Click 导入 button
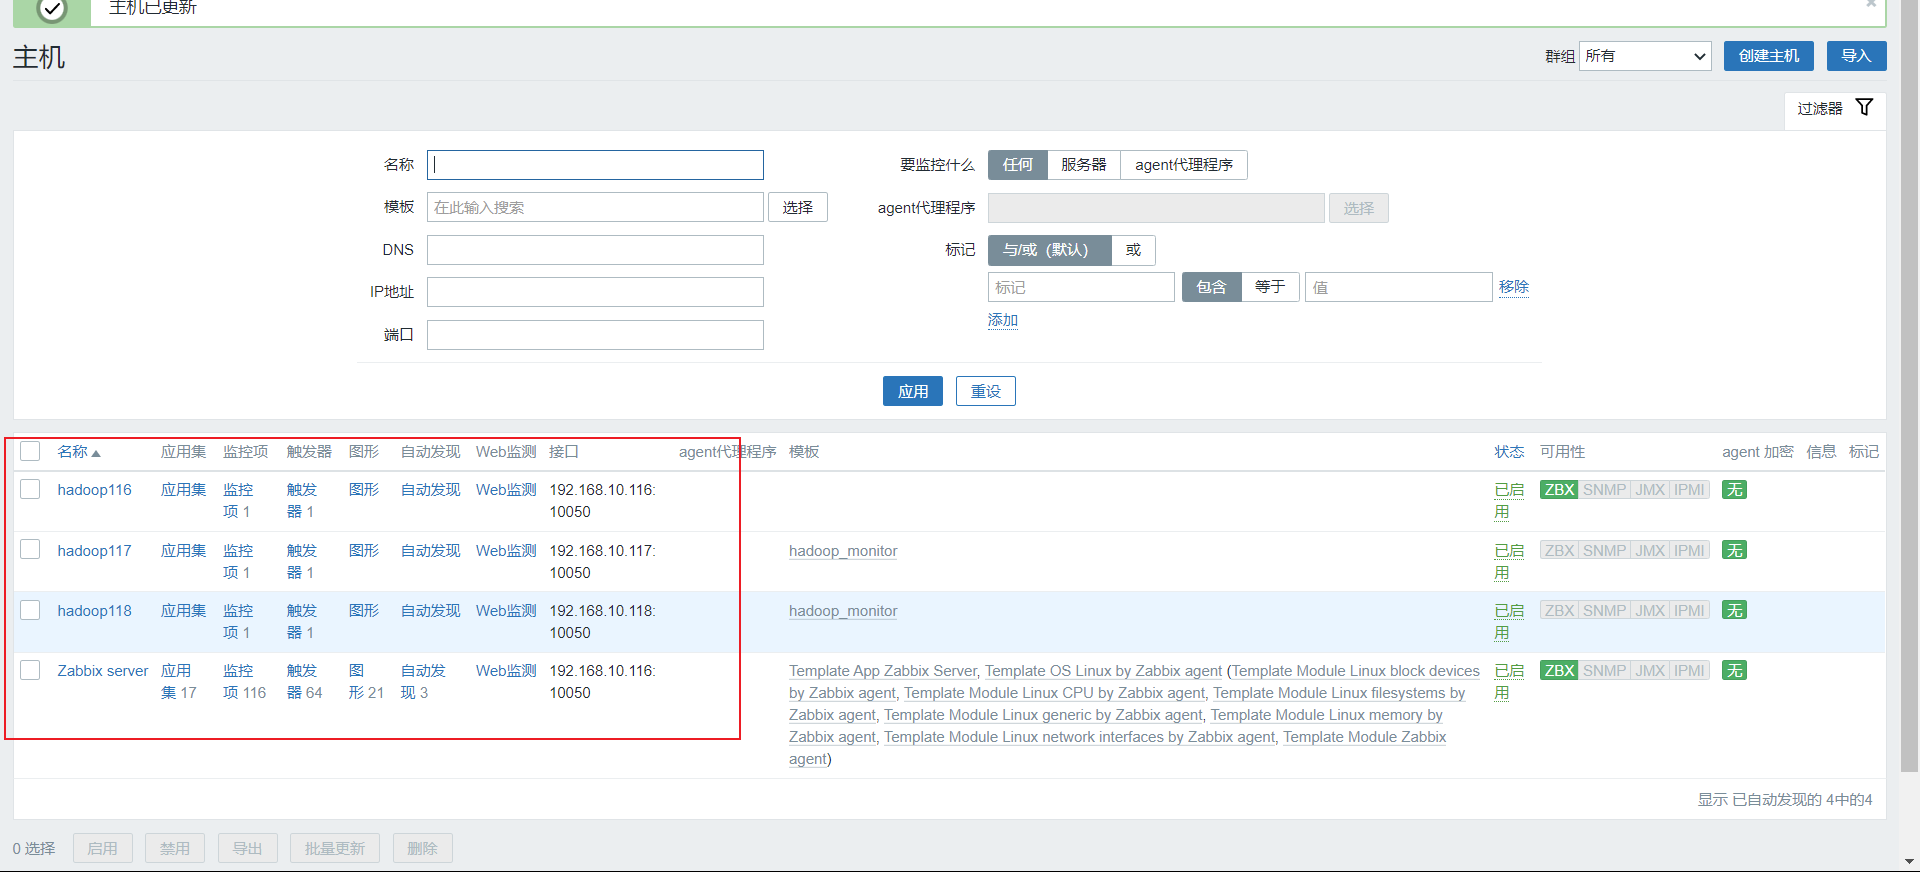Viewport: 1920px width, 872px height. [x=1856, y=56]
